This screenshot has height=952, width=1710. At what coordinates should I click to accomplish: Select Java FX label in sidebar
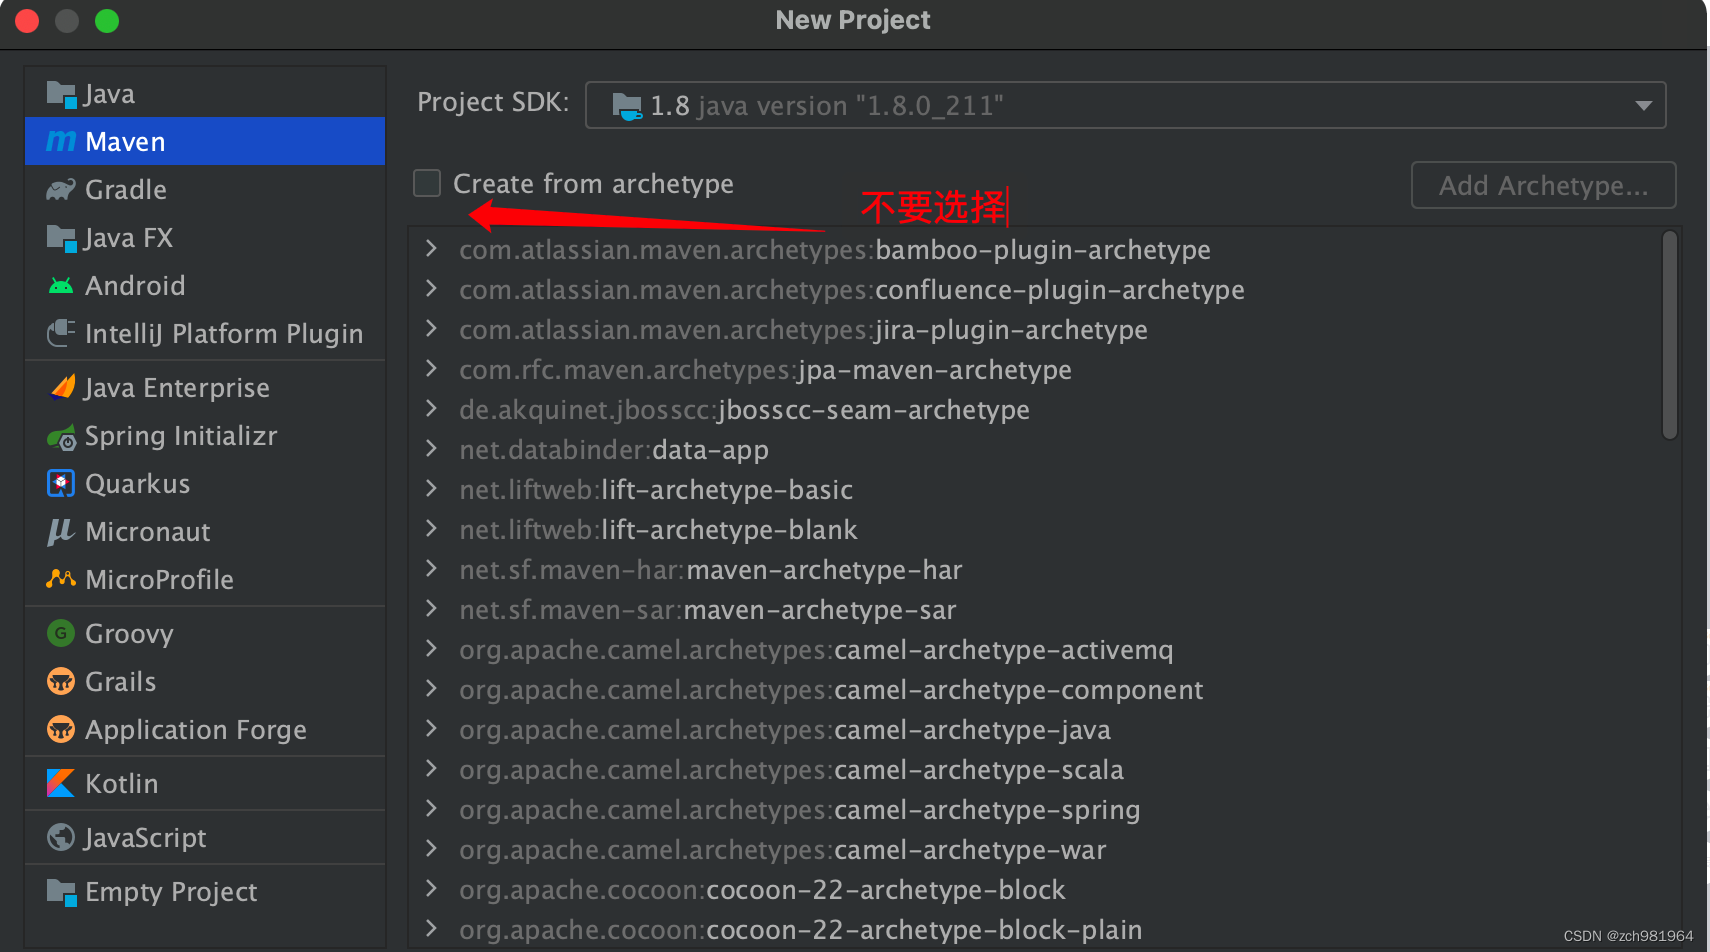pyautogui.click(x=128, y=238)
